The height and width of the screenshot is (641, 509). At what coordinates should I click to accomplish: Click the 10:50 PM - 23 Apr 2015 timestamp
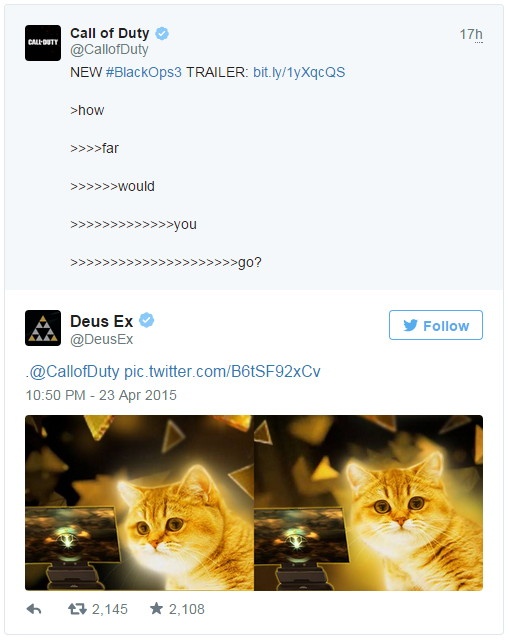tap(101, 395)
